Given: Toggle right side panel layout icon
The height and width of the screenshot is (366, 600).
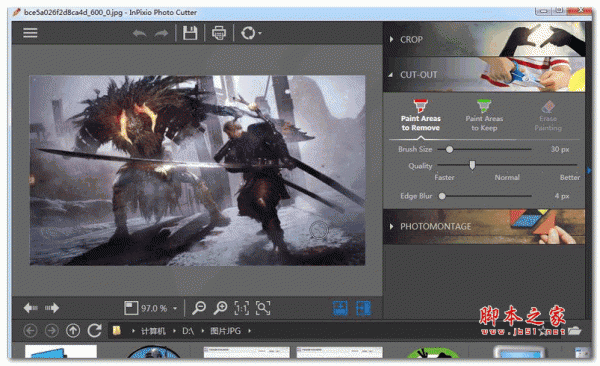Looking at the screenshot, I should pyautogui.click(x=363, y=308).
